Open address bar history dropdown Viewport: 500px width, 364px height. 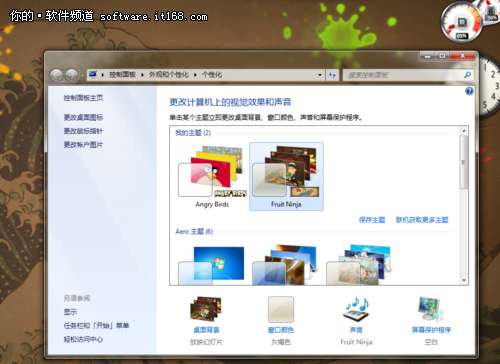click(320, 75)
